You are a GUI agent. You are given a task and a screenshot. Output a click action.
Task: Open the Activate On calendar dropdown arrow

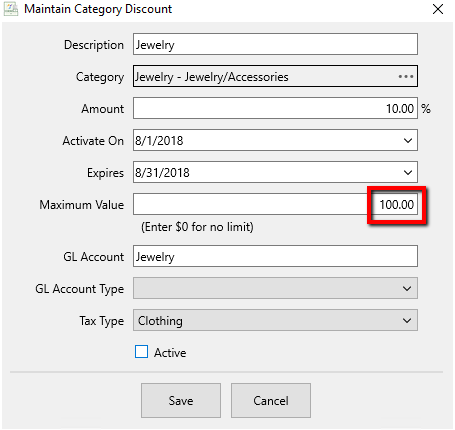pos(408,141)
